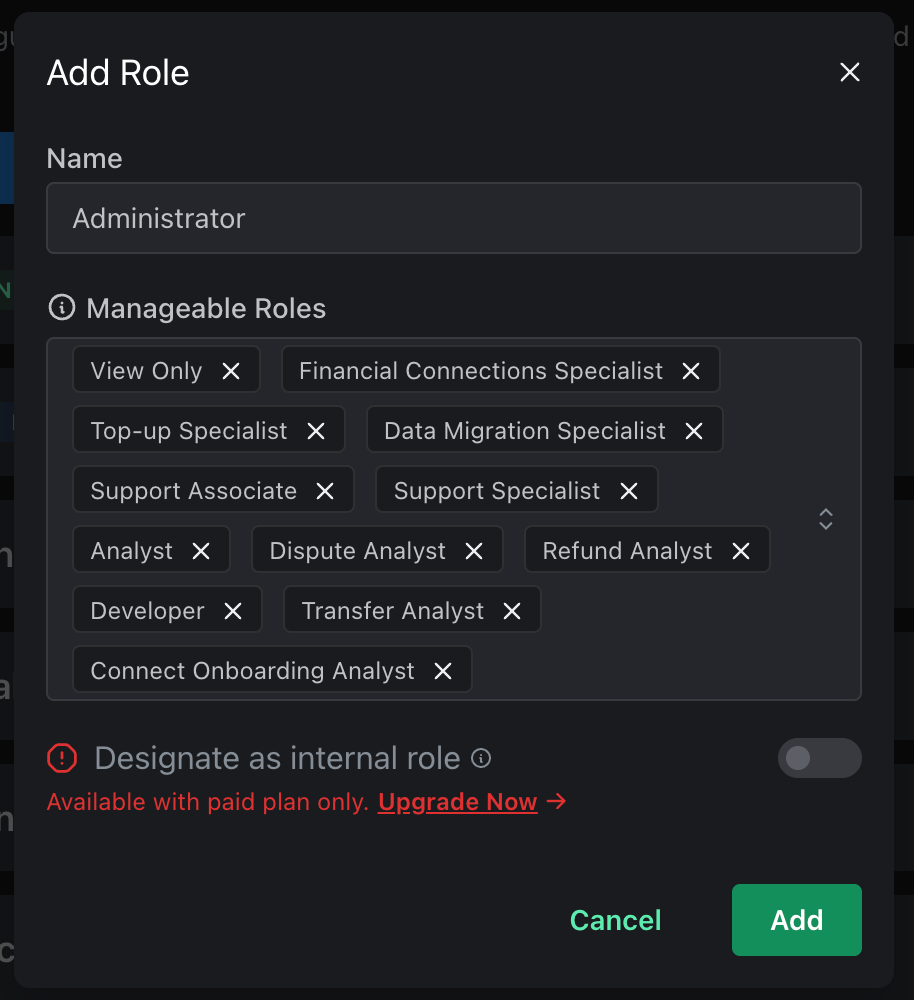Open the Manageable Roles selector chevron
Image resolution: width=914 pixels, height=1000 pixels.
click(826, 519)
